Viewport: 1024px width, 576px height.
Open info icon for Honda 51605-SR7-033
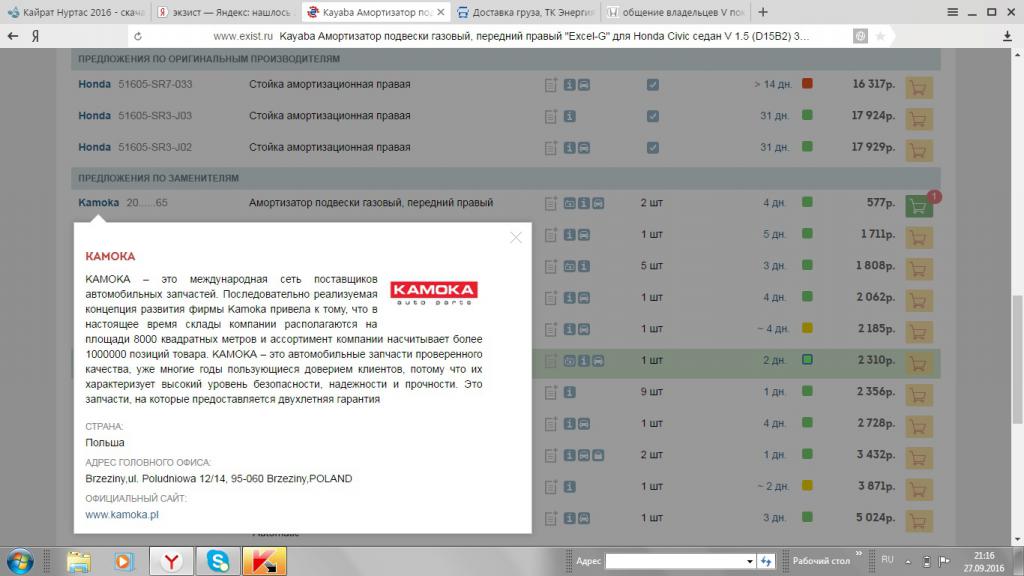(x=569, y=84)
